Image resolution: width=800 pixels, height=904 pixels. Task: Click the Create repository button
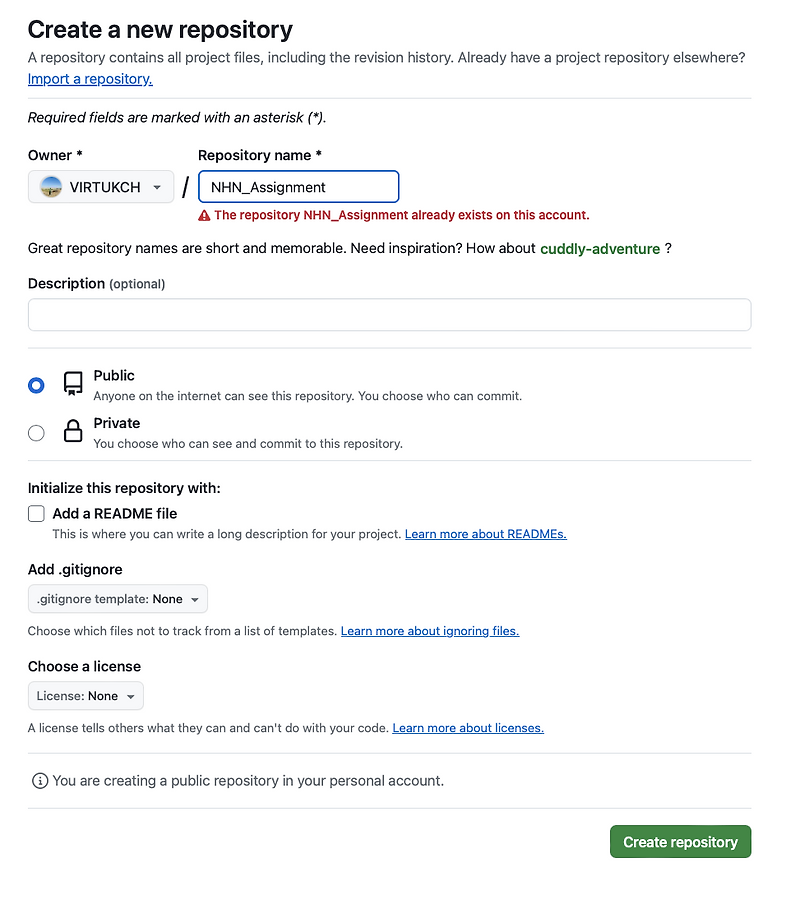click(680, 842)
